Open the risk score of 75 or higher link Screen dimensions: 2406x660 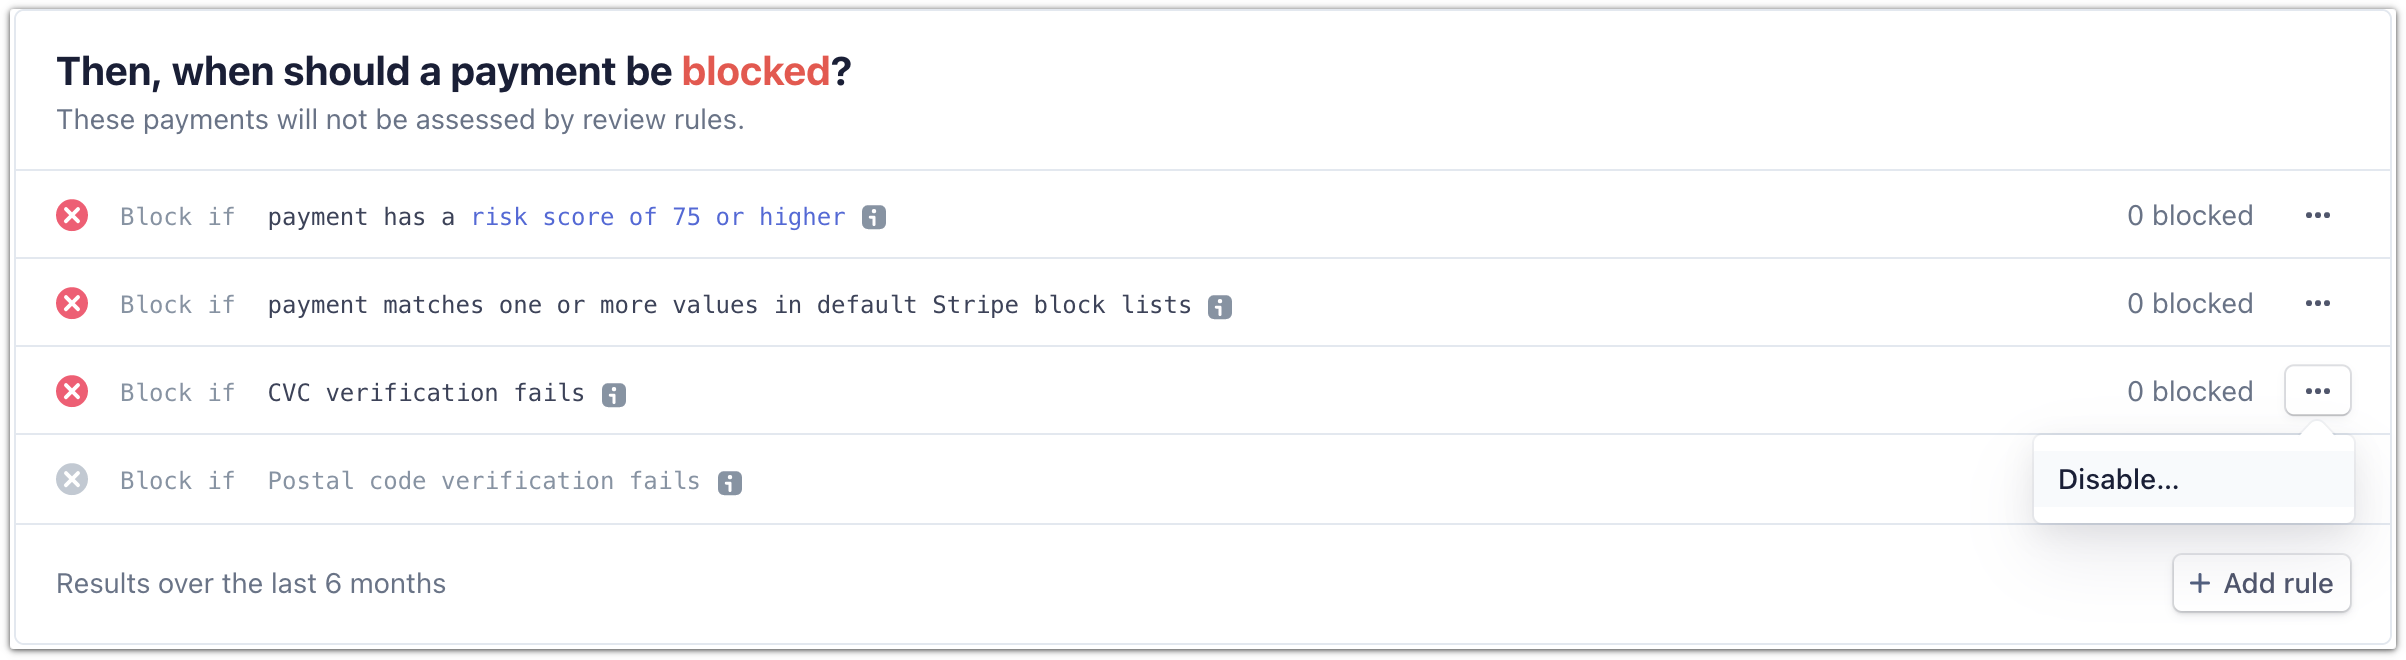click(658, 217)
